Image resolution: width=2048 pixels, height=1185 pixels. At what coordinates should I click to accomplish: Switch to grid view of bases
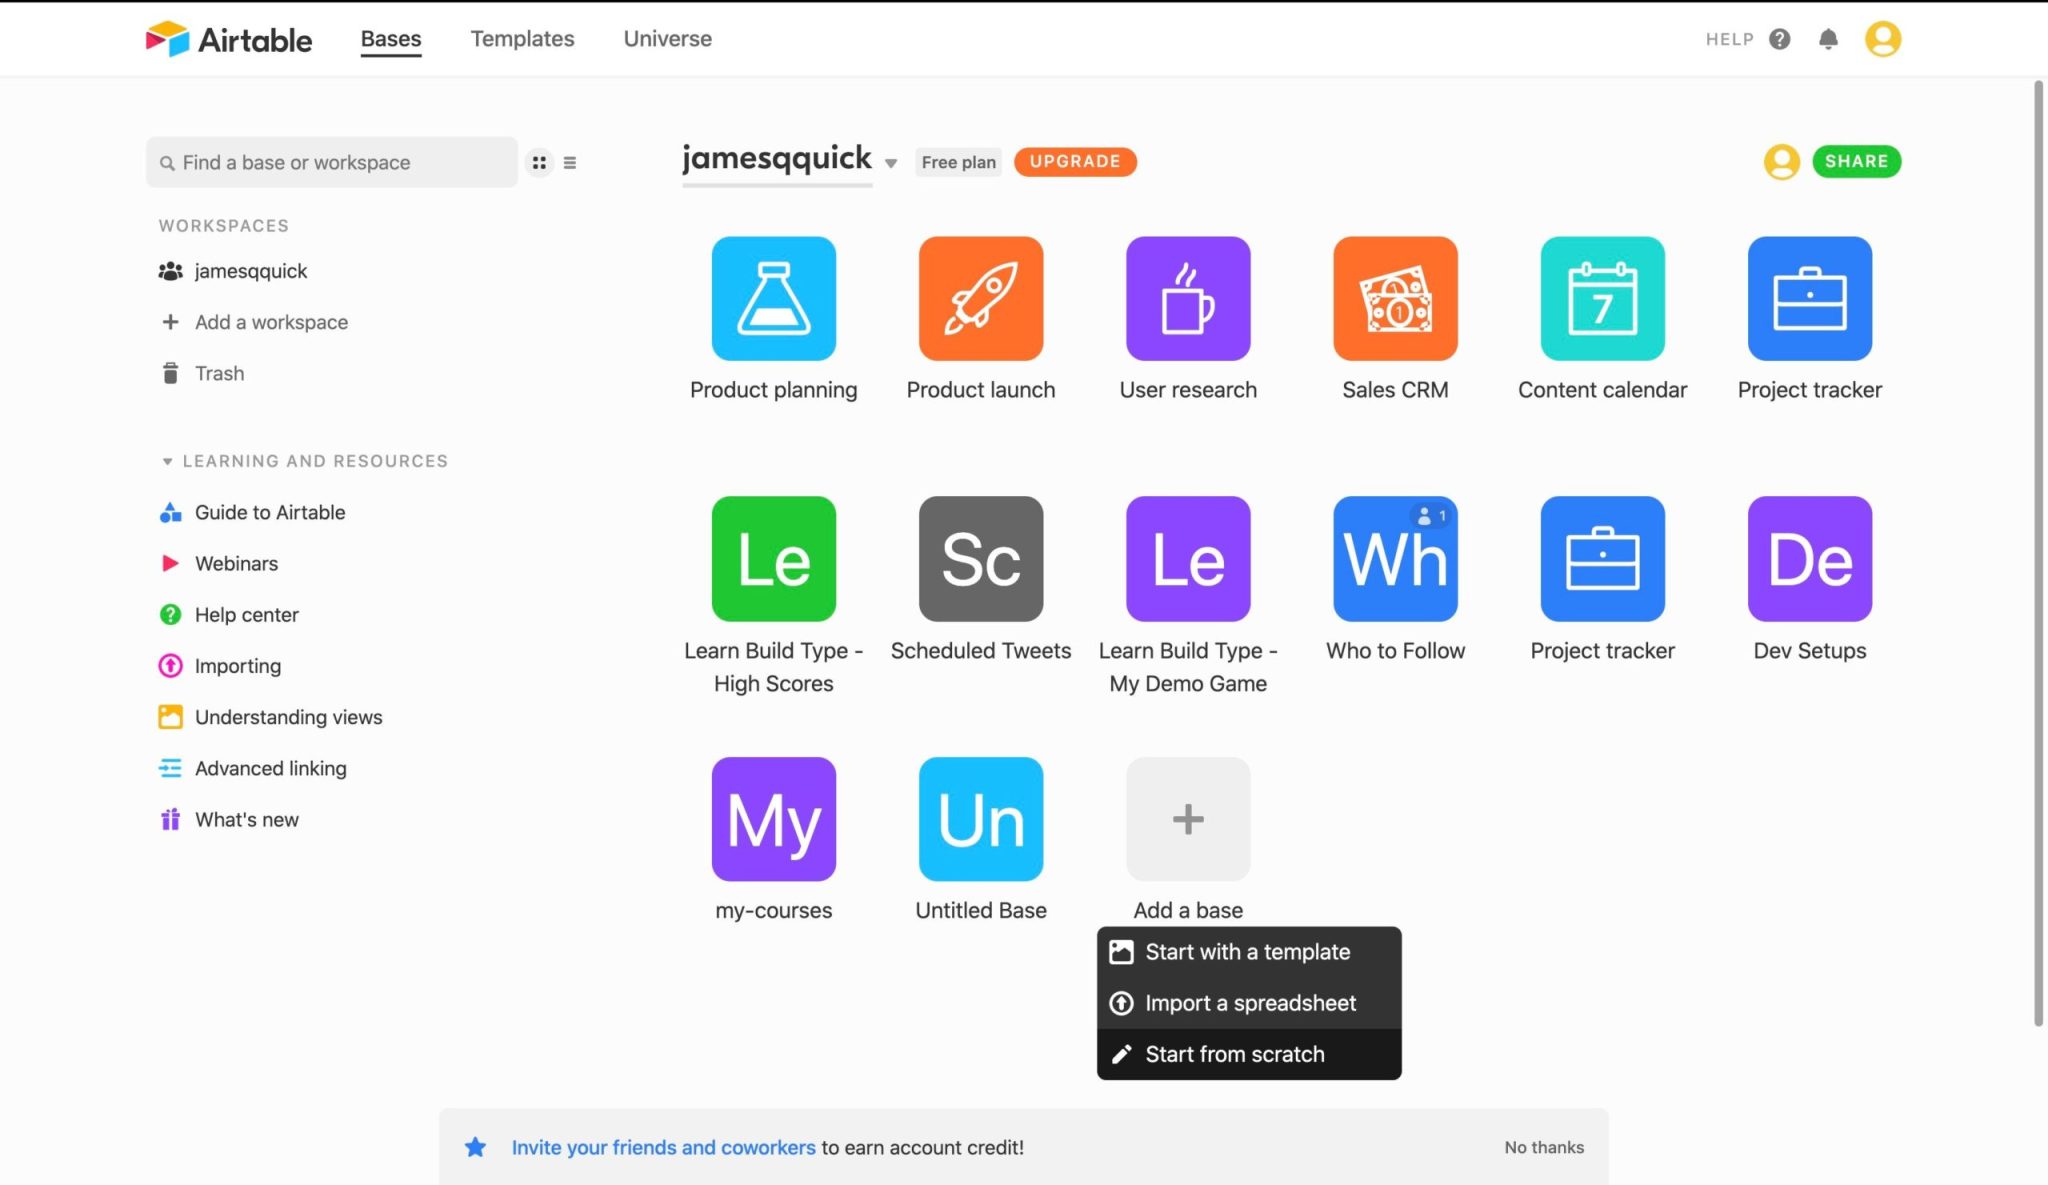point(539,162)
